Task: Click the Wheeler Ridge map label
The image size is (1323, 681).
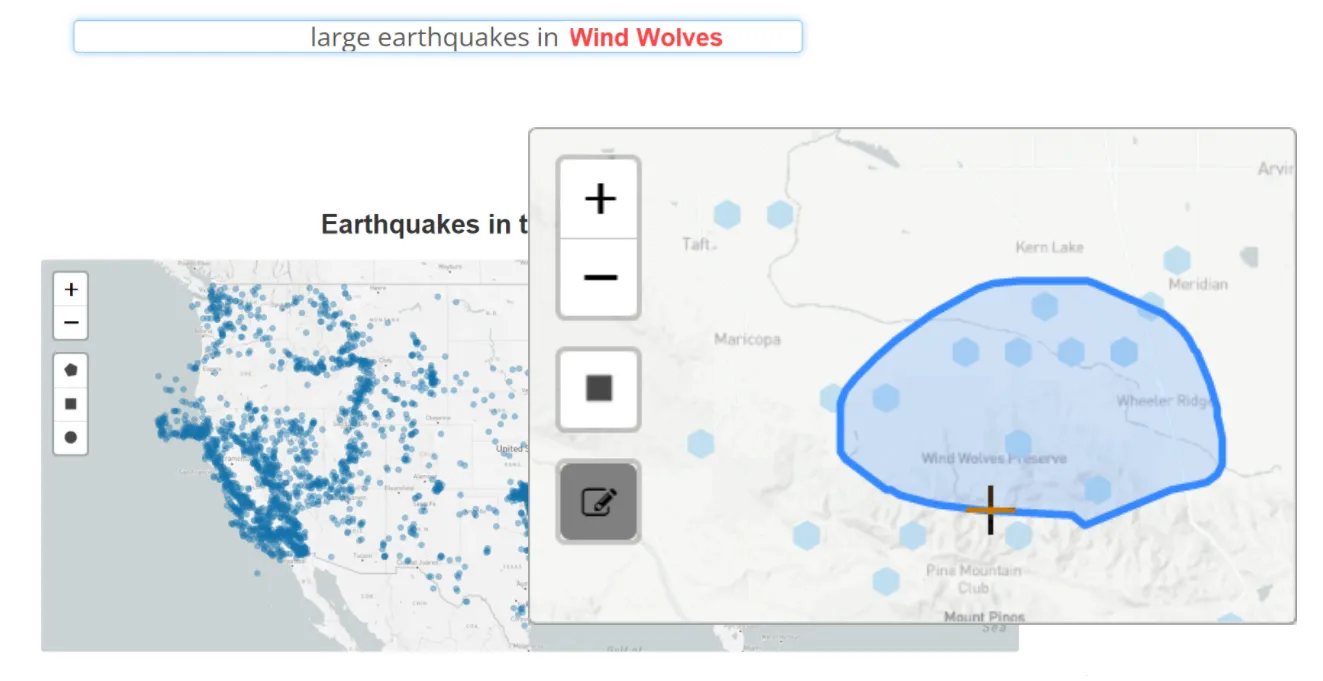Action: (1165, 401)
